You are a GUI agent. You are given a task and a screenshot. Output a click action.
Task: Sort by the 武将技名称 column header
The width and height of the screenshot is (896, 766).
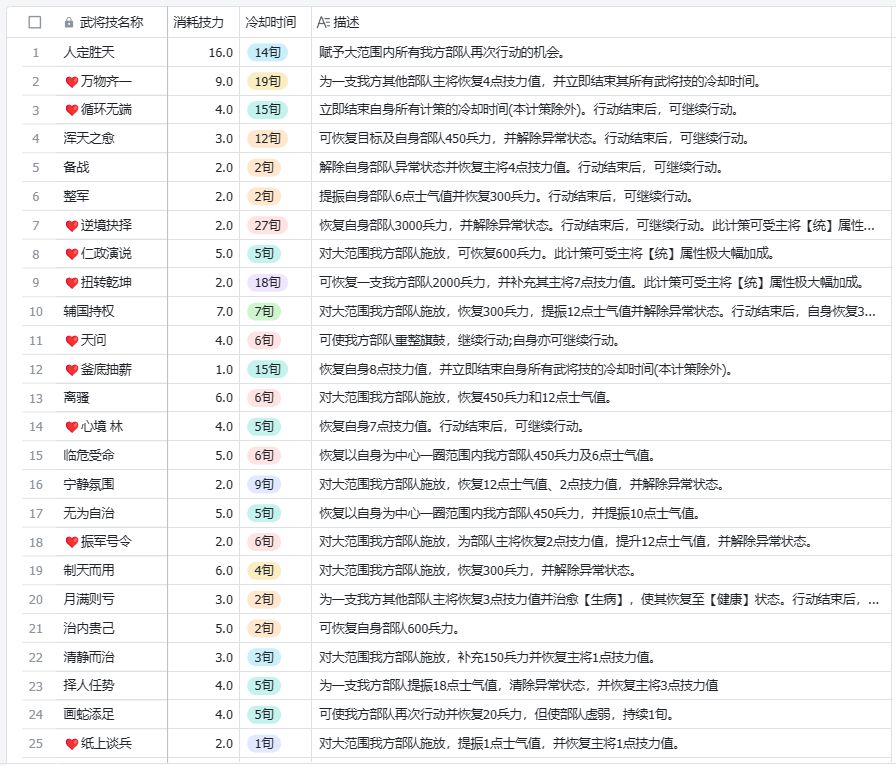point(111,22)
